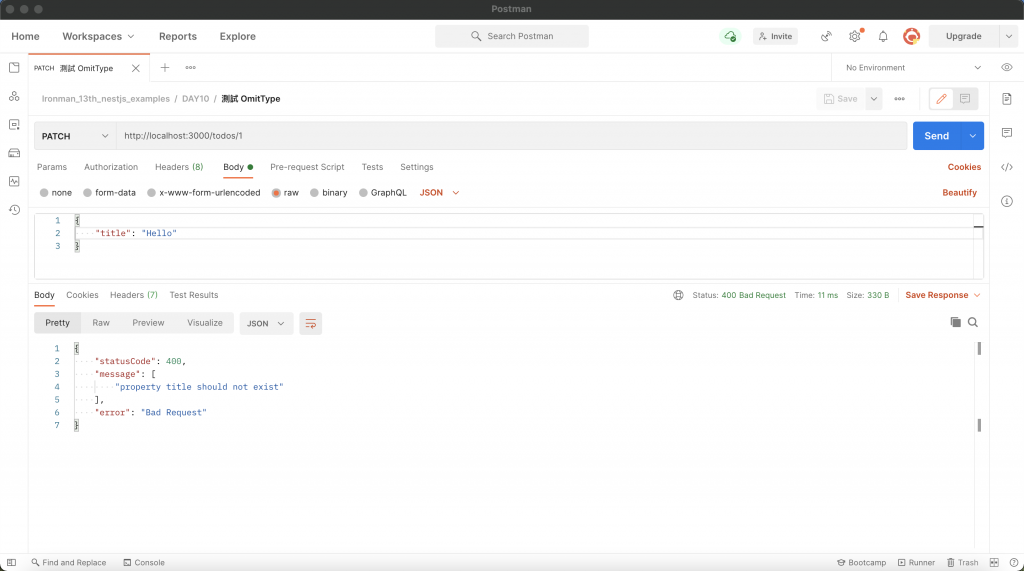The height and width of the screenshot is (571, 1024).
Task: Open Test Results tab
Action: click(x=194, y=295)
